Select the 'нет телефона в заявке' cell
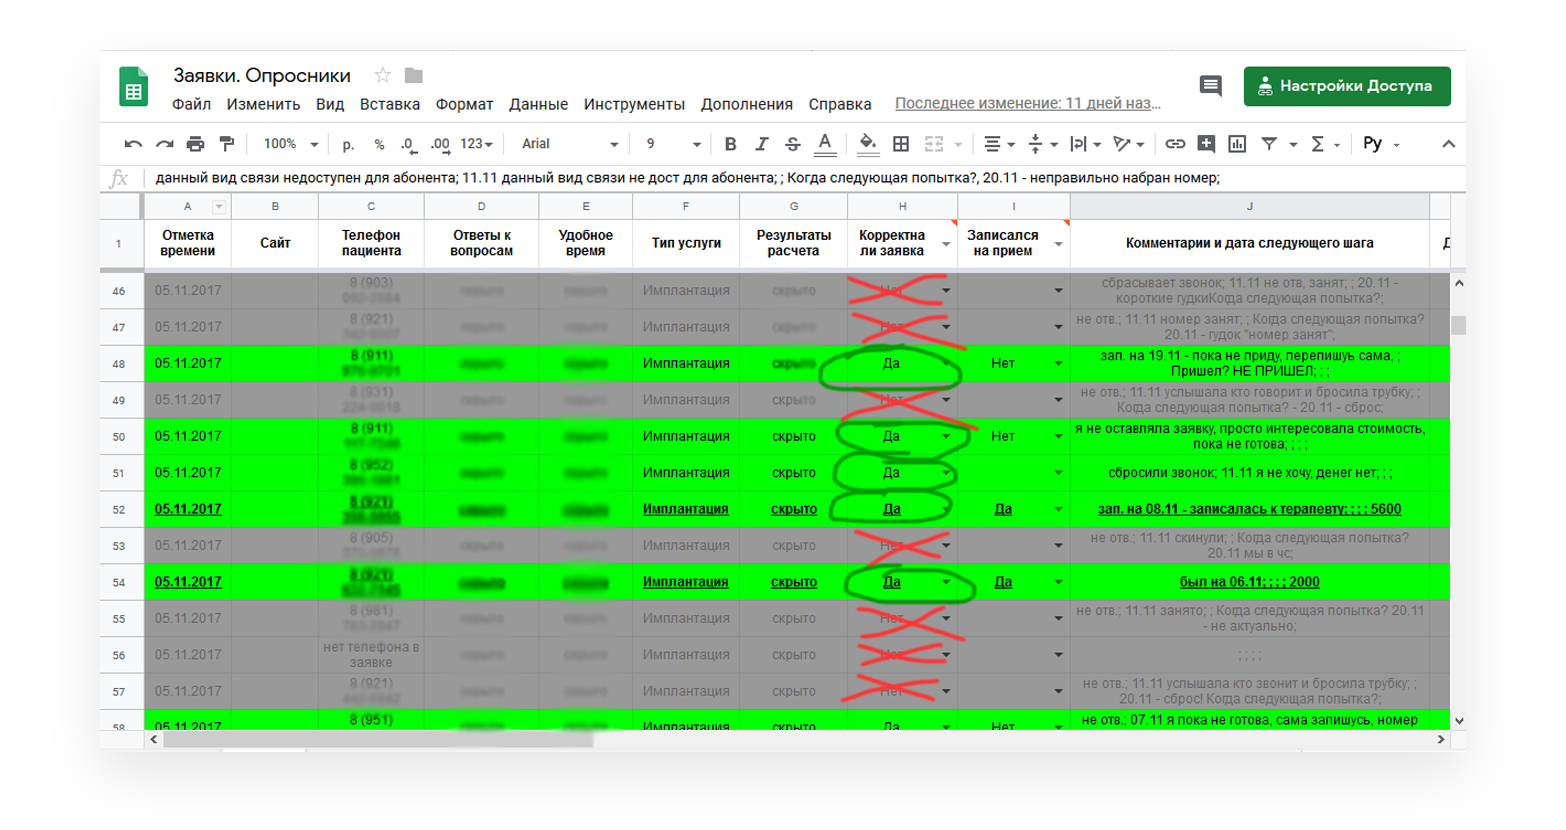 (371, 655)
